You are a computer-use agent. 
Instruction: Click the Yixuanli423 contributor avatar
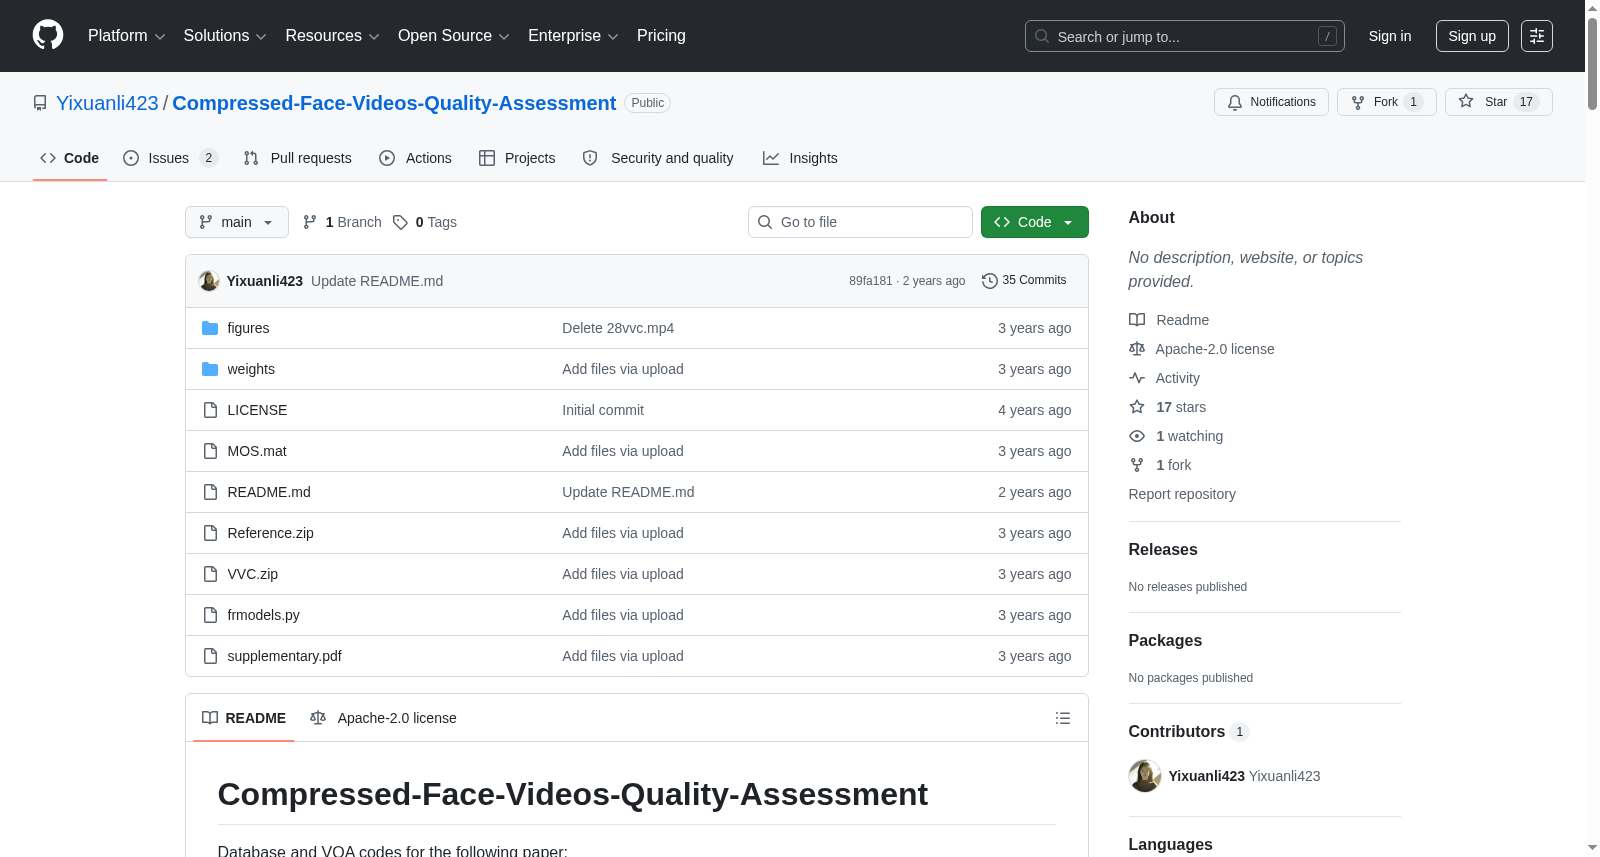click(1145, 776)
